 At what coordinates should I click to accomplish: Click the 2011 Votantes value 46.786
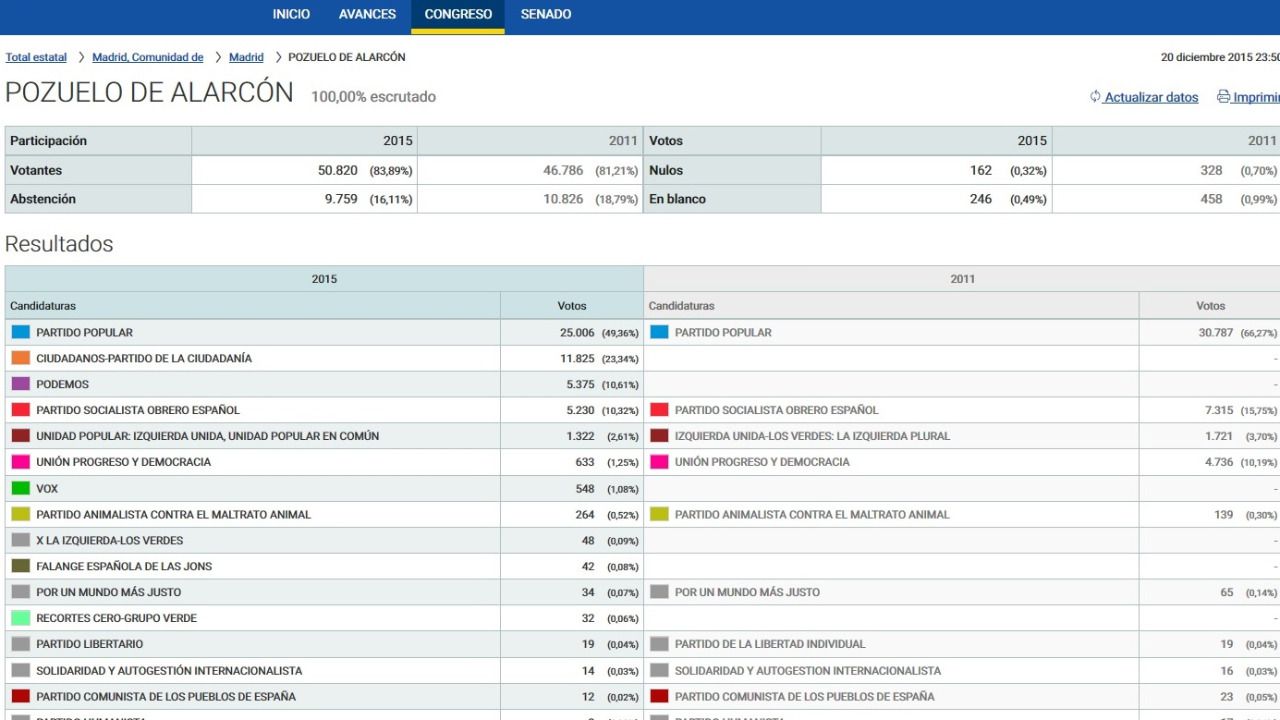563,171
